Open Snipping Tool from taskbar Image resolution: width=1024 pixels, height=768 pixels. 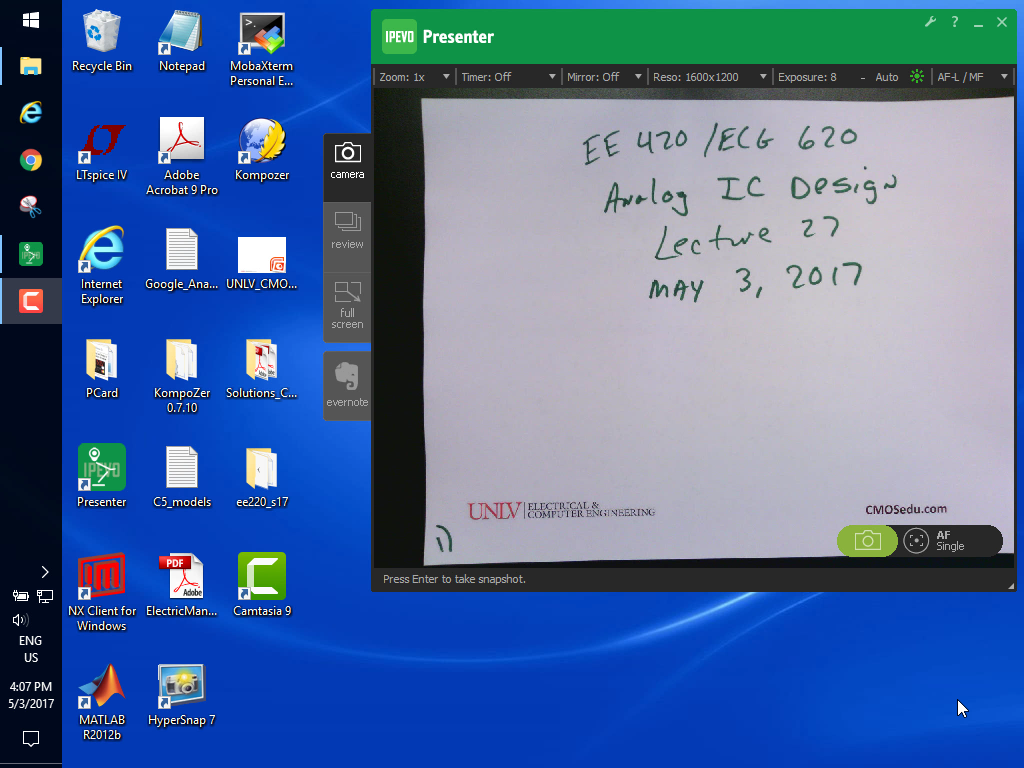(31, 206)
